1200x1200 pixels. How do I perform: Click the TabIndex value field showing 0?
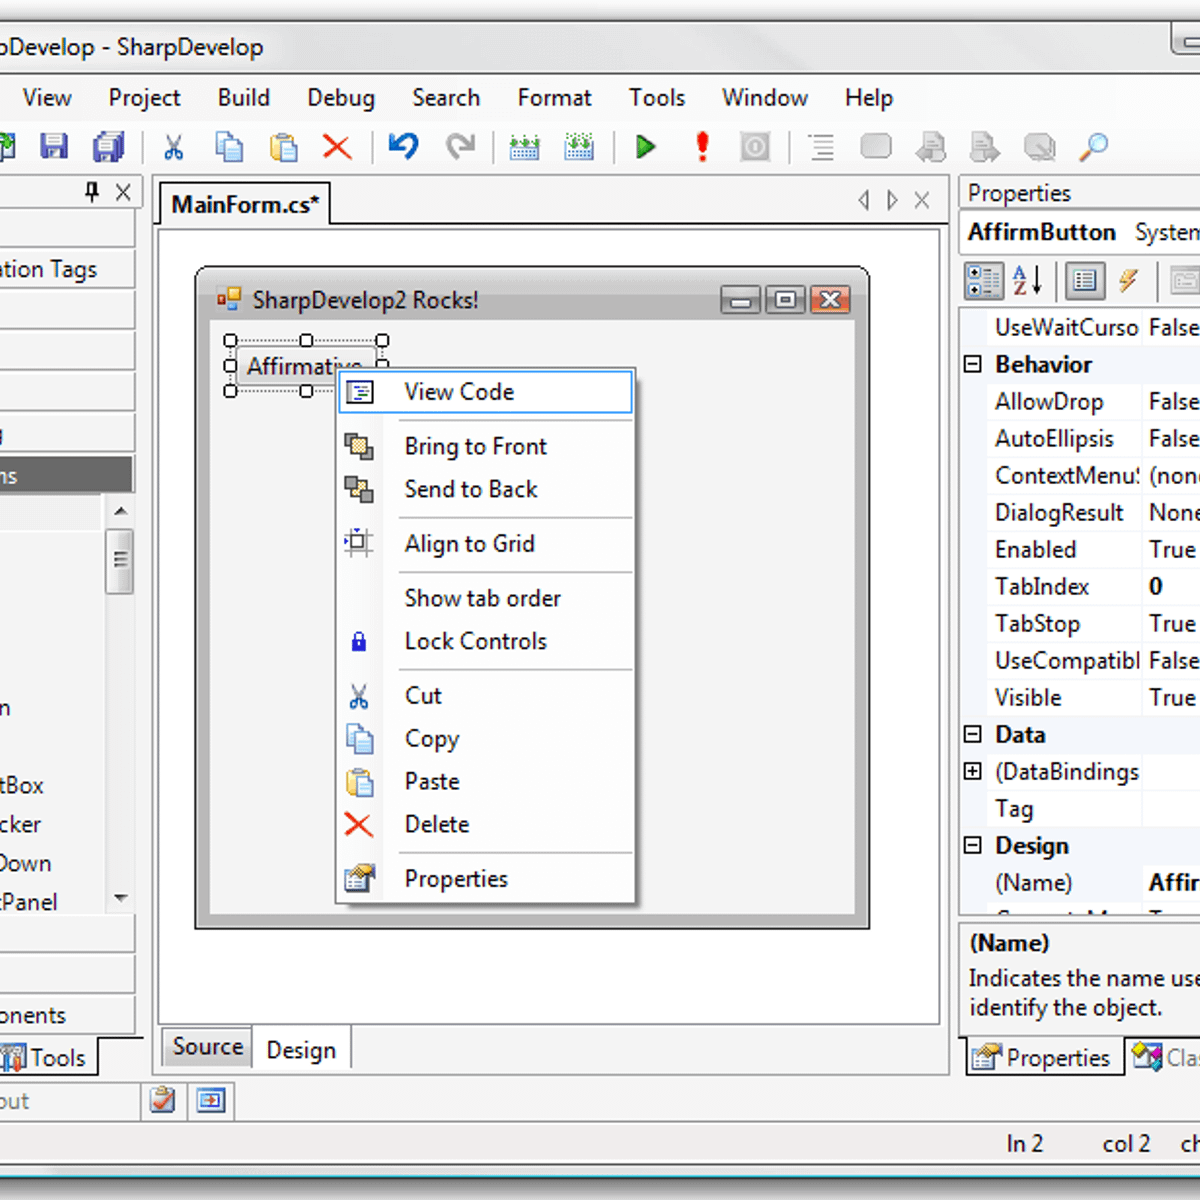[1172, 586]
